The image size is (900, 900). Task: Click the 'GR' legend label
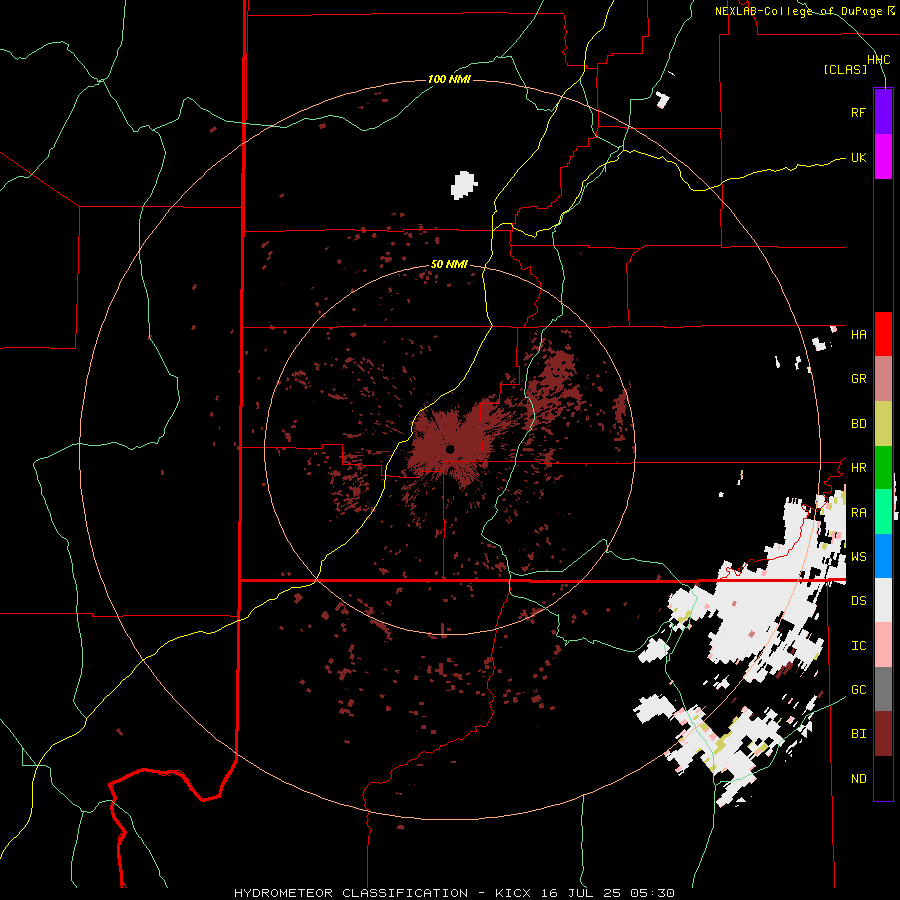tap(858, 379)
